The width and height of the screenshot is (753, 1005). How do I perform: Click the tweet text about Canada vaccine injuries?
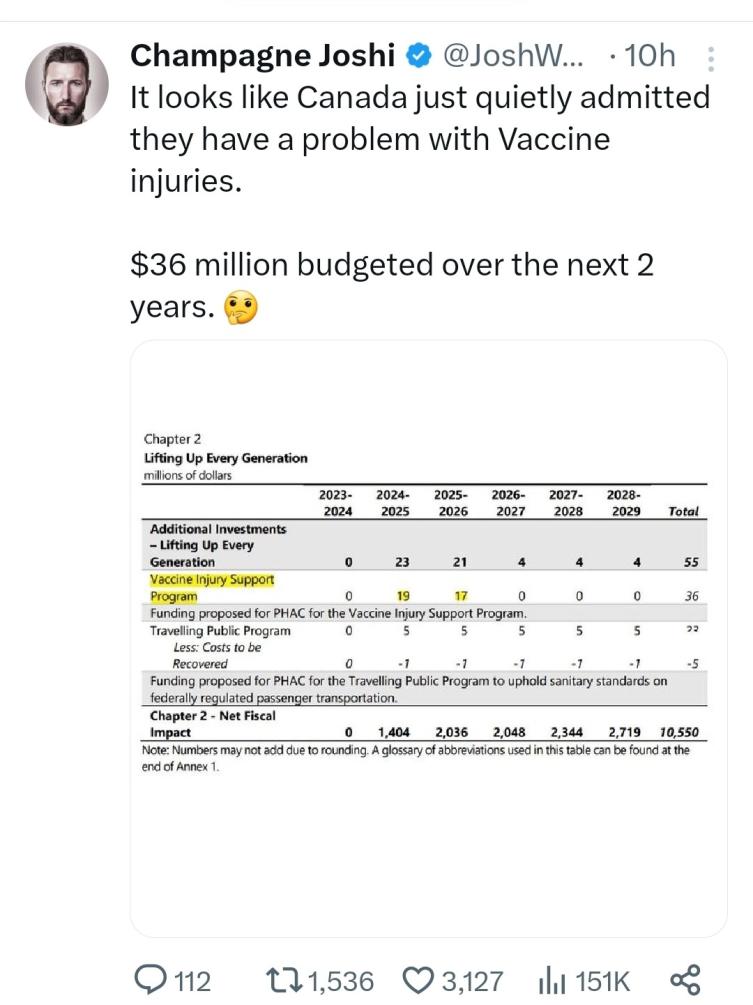(x=420, y=142)
